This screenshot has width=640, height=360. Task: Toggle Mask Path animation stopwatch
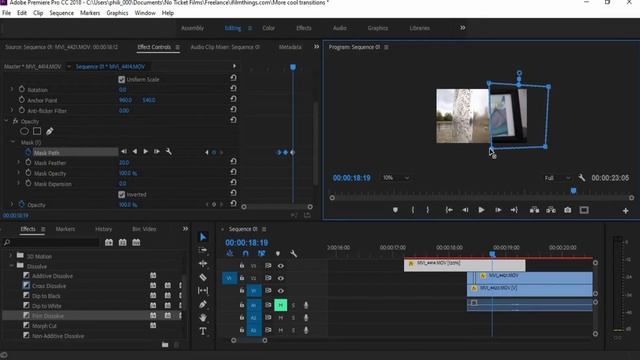point(28,152)
